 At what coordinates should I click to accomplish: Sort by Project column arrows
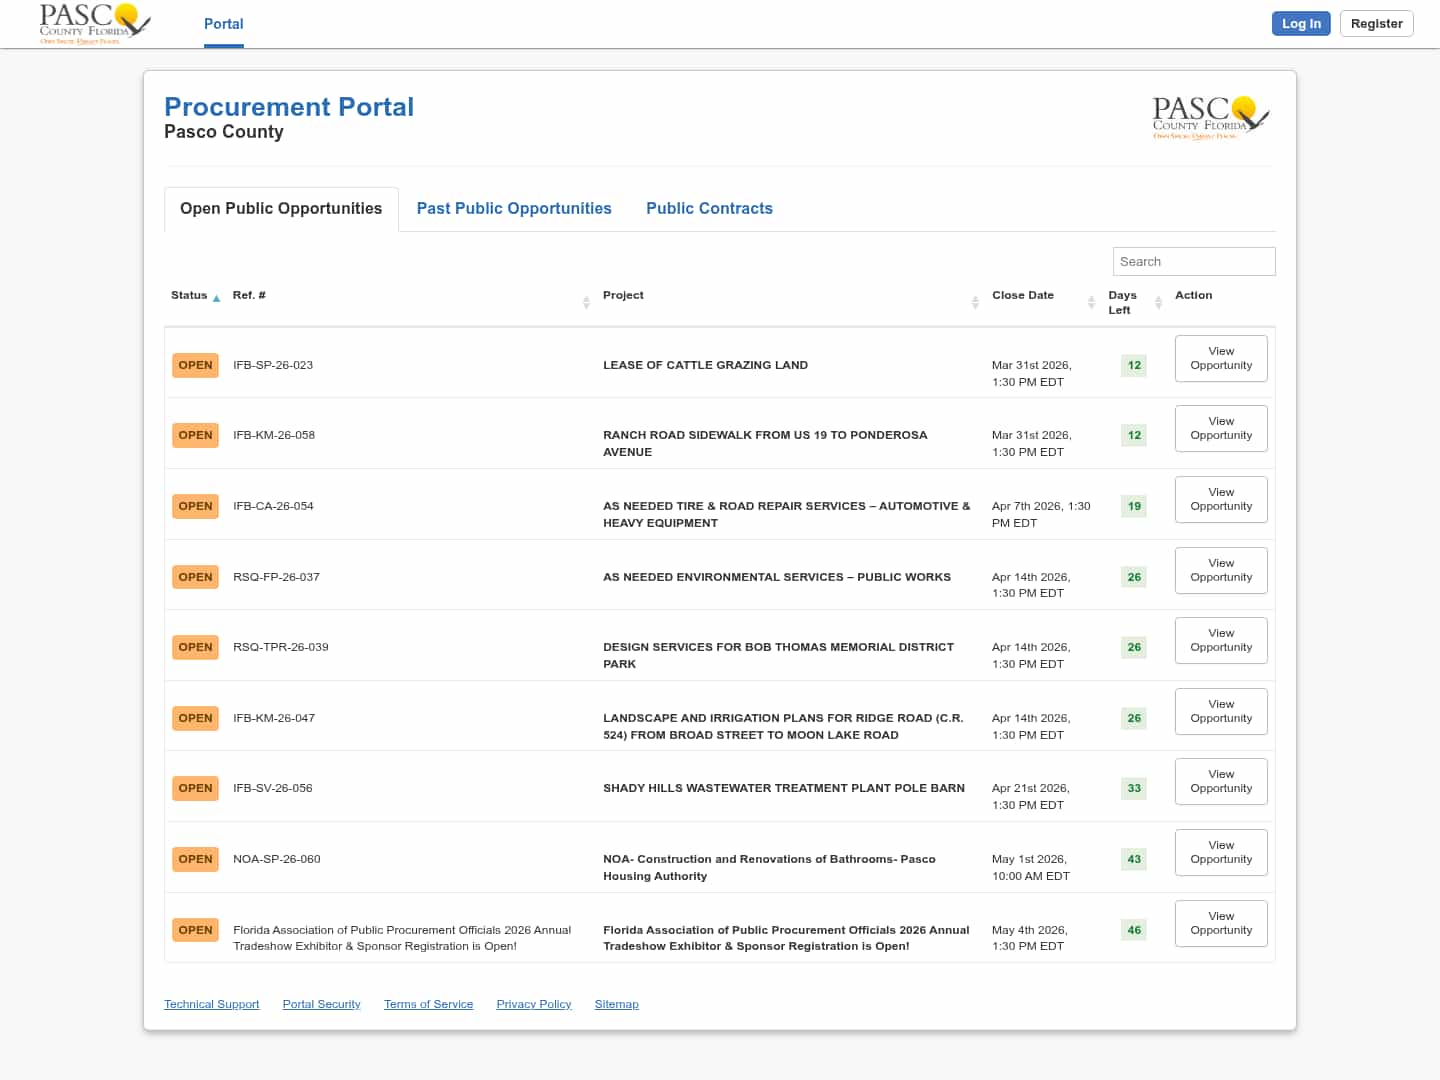975,302
